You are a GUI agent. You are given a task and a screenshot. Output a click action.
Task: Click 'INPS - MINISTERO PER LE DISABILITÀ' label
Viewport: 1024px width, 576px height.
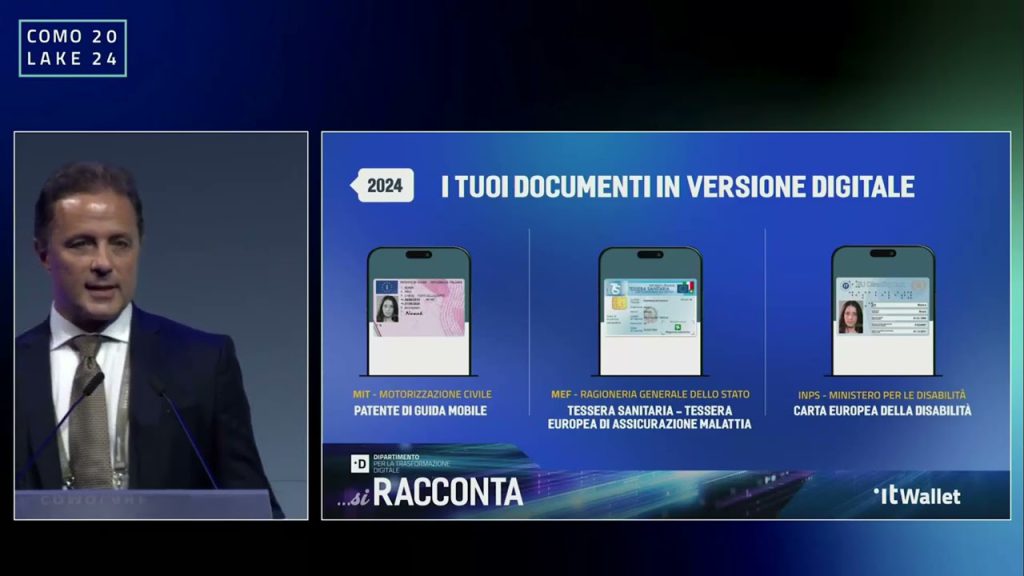tap(882, 395)
